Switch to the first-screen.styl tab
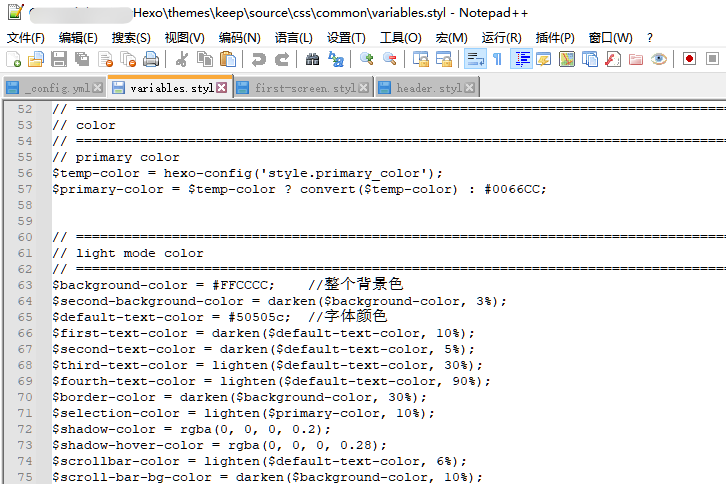 (x=303, y=88)
